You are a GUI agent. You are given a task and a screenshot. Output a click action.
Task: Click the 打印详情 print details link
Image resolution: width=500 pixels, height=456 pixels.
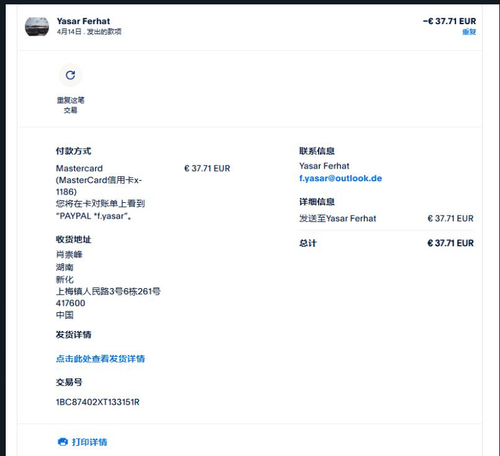[90, 442]
